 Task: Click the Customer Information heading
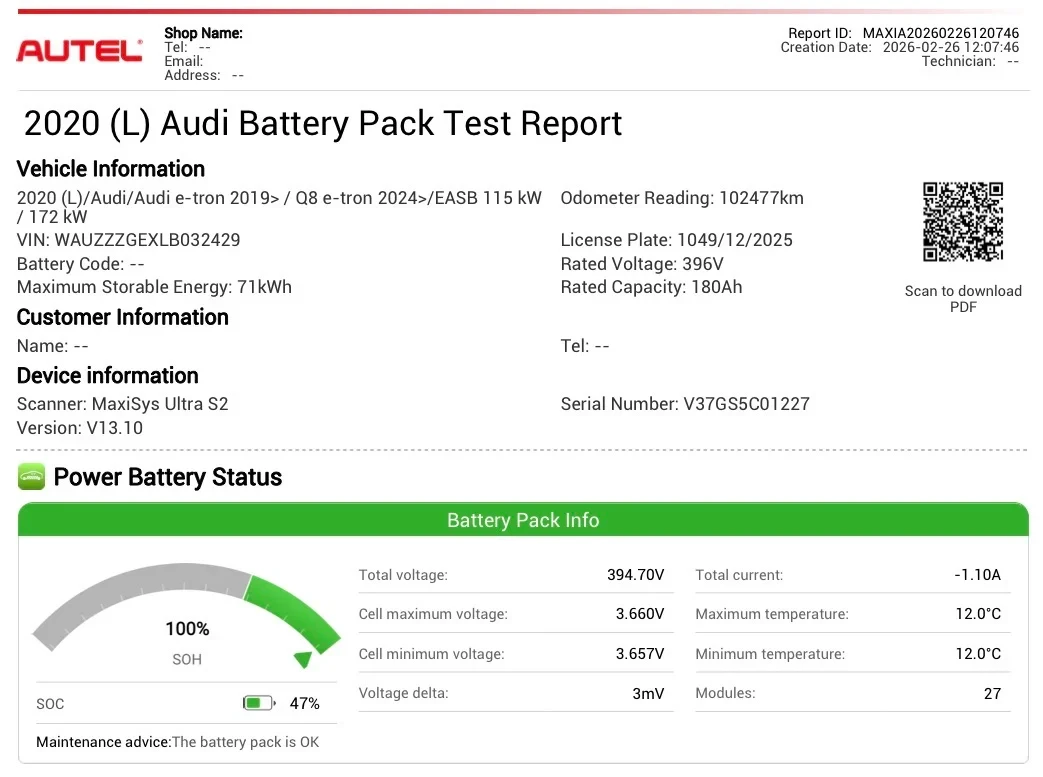coord(122,317)
